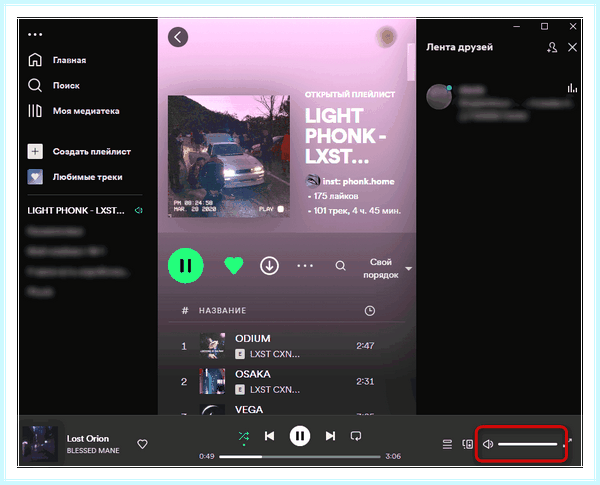Image resolution: width=600 pixels, height=485 pixels.
Task: Click add friends icon in Лента друзей
Action: (552, 47)
